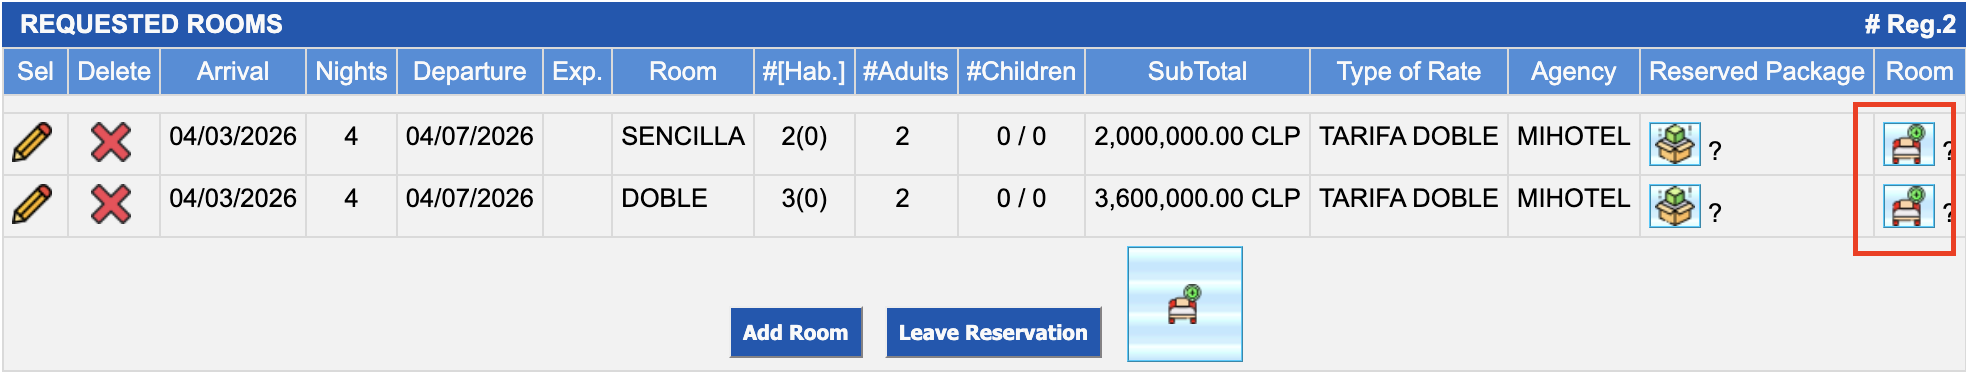This screenshot has width=1966, height=374.
Task: Click the question mark next to SENCILLA package
Action: coord(1715,151)
